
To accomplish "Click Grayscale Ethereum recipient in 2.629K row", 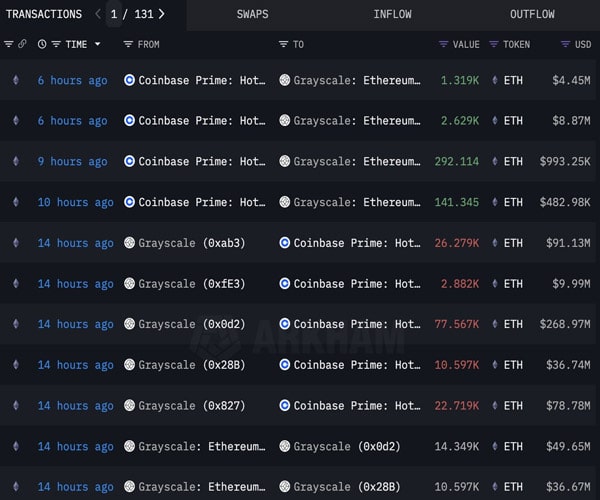I will [x=357, y=121].
